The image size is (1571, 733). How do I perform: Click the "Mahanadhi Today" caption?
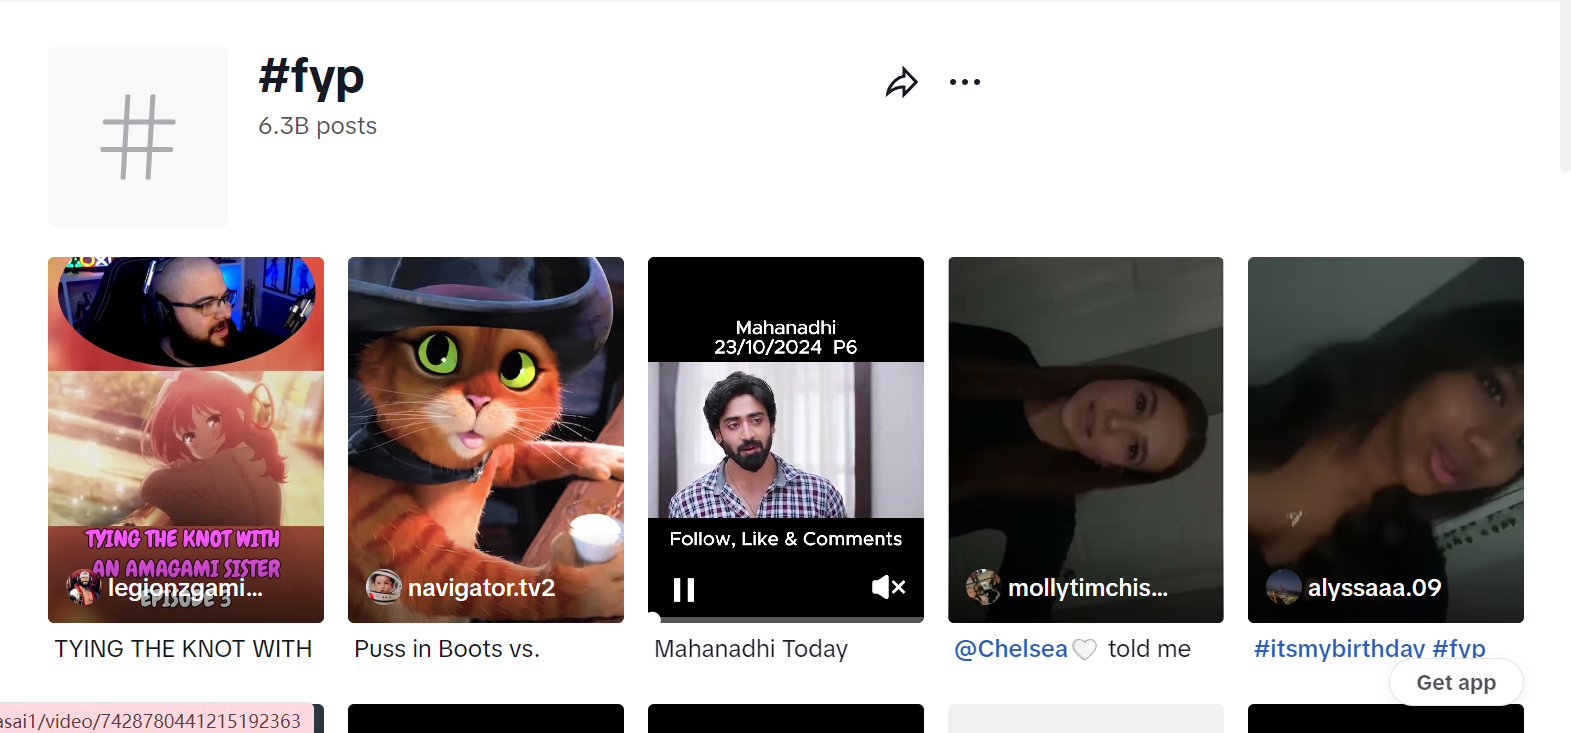pyautogui.click(x=751, y=649)
